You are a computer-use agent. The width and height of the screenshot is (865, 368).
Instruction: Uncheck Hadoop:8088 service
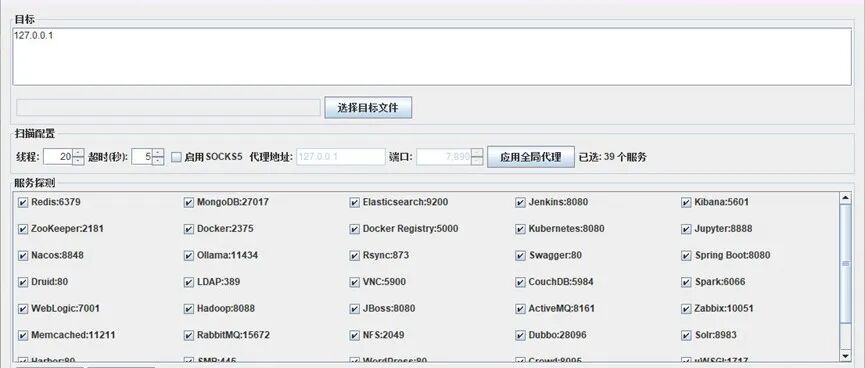click(x=189, y=308)
